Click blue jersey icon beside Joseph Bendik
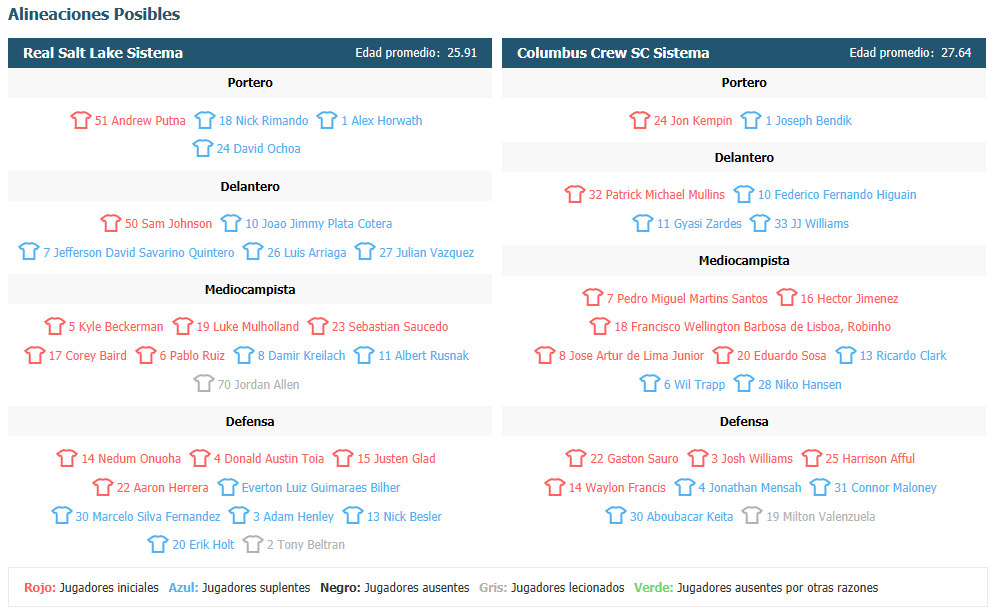 (751, 120)
